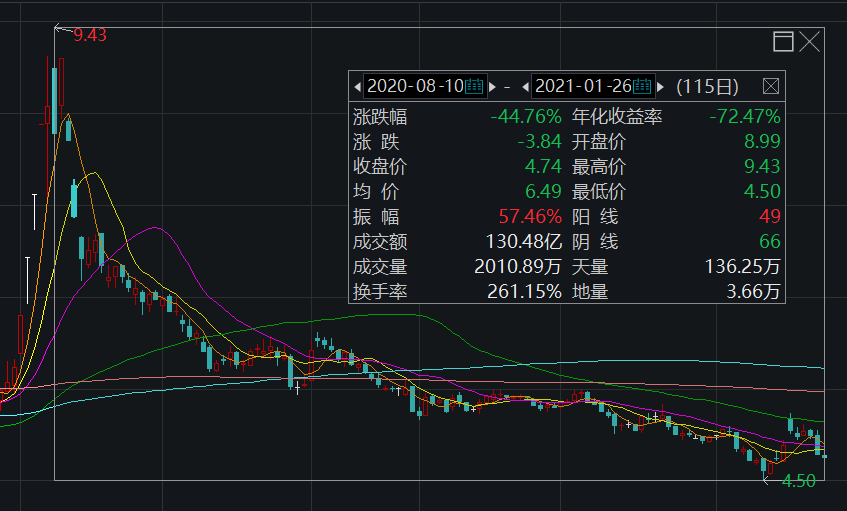Click the 成交额 130.48亿 row

pyautogui.click(x=458, y=242)
